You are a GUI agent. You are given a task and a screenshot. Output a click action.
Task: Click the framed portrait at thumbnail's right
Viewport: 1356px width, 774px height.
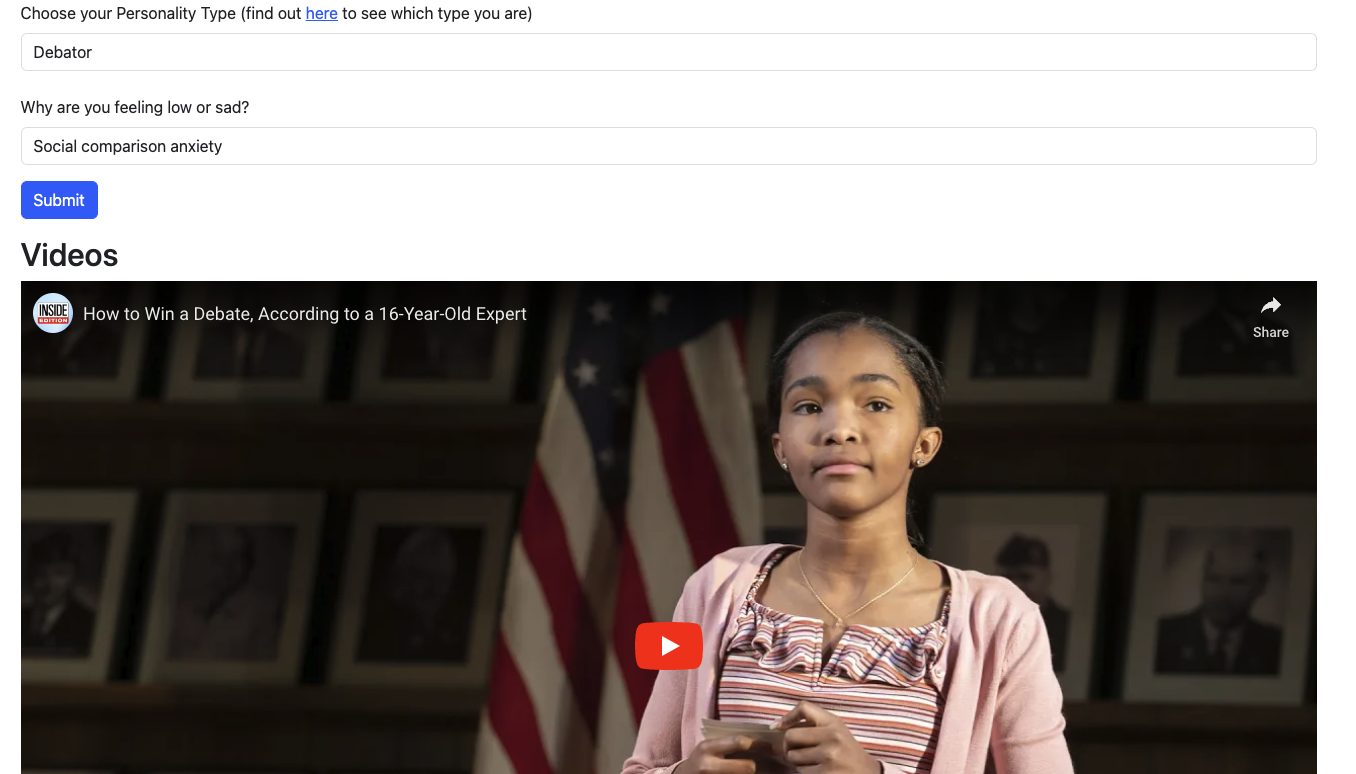point(1221,590)
